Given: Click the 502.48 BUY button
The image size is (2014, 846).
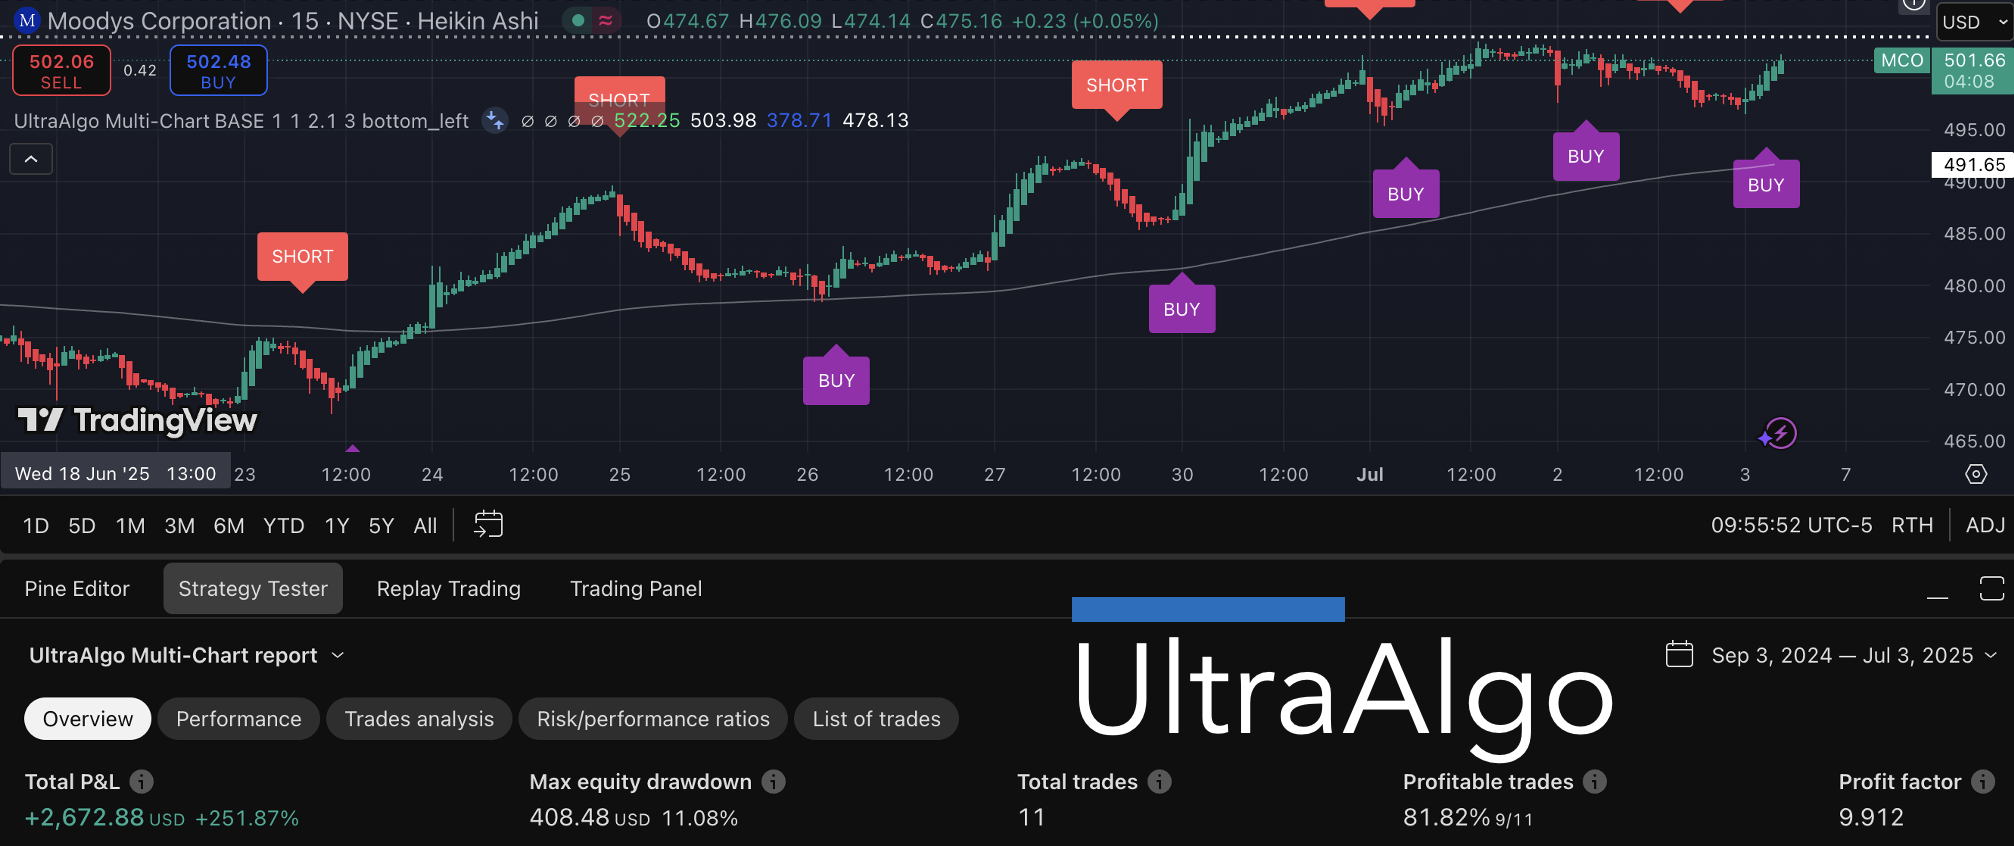Looking at the screenshot, I should 219,70.
